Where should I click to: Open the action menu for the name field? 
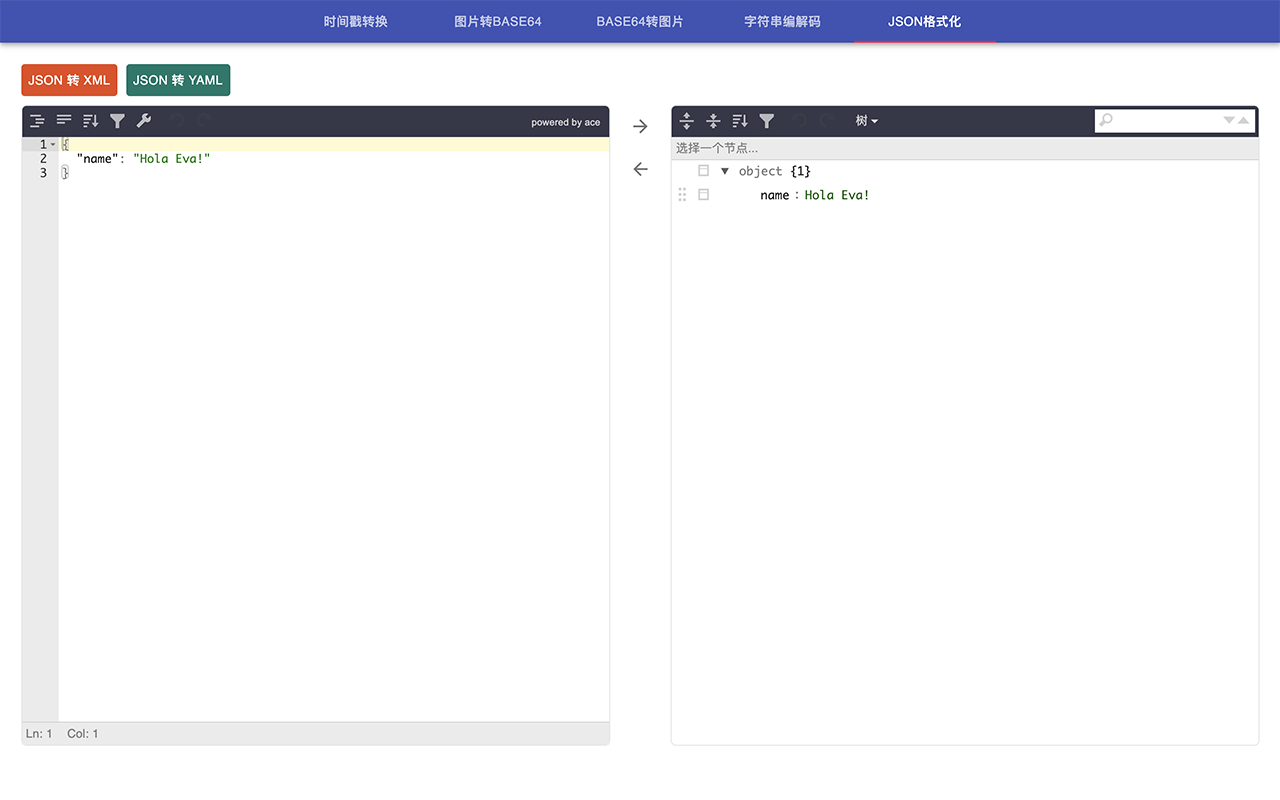(703, 195)
